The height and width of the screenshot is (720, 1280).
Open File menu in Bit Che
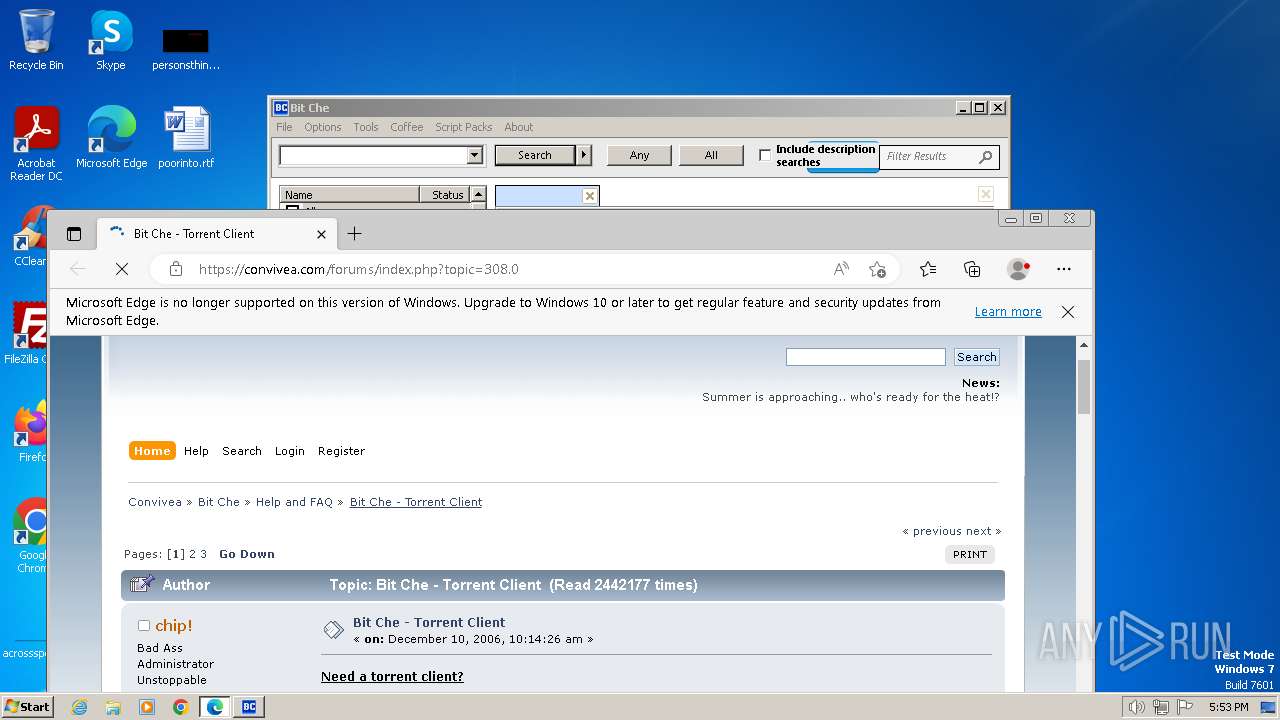[x=284, y=127]
